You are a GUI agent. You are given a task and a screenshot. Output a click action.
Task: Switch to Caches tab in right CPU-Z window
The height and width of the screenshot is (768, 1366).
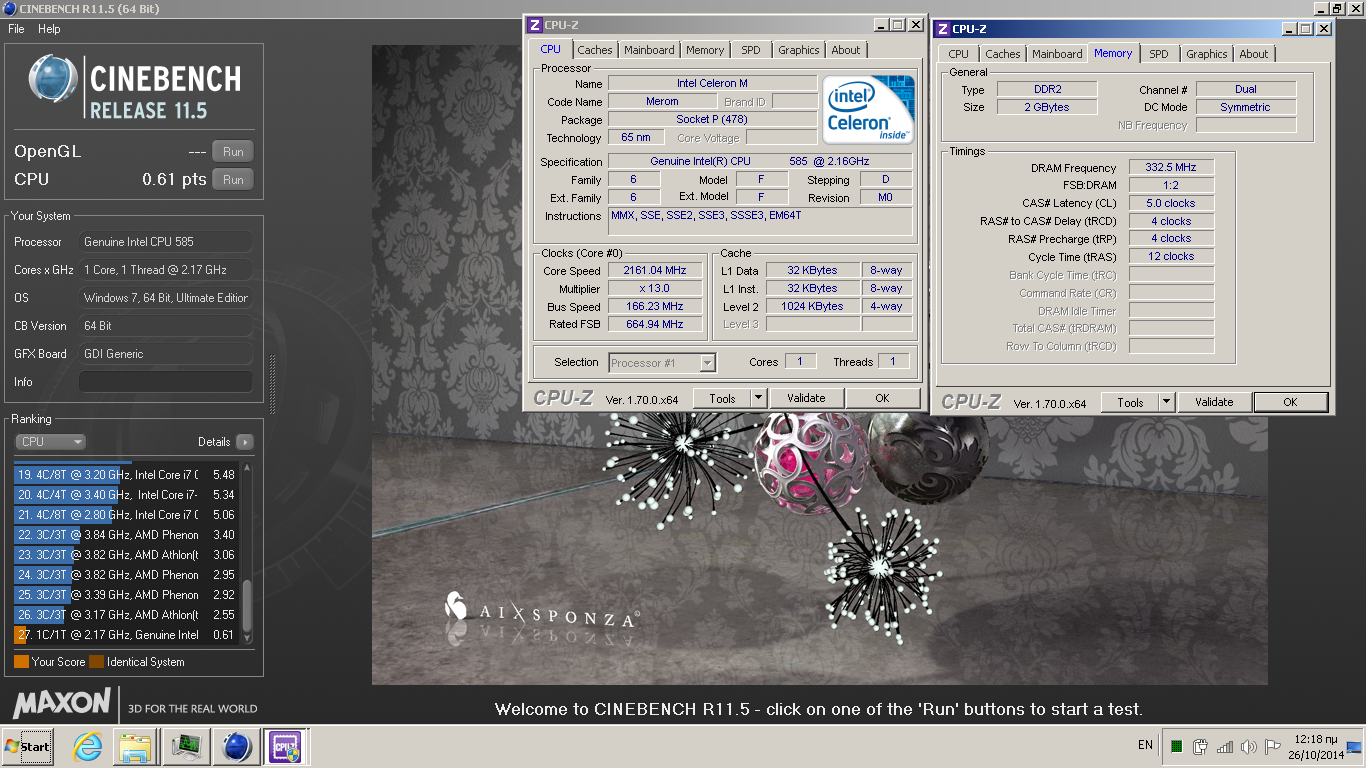(x=1003, y=54)
